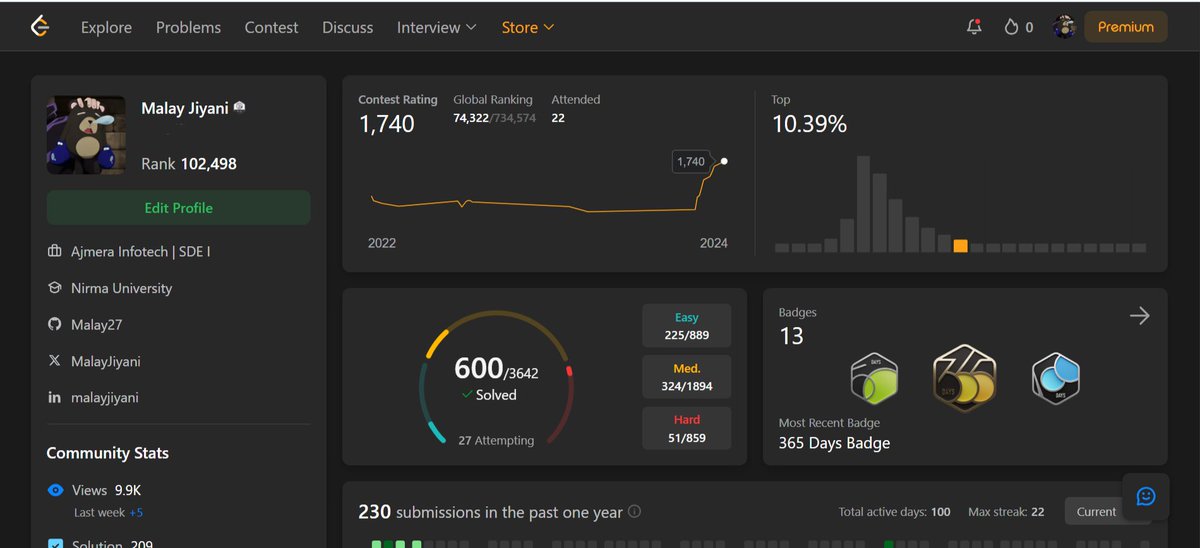Click the tallest bar in rating histogram
This screenshot has width=1200, height=548.
tap(863, 204)
